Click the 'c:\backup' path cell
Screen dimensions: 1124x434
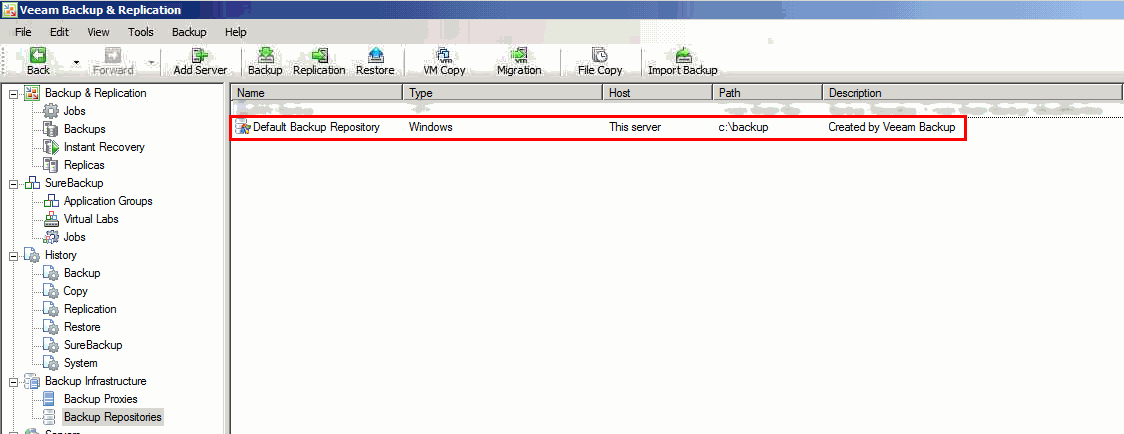pos(743,127)
